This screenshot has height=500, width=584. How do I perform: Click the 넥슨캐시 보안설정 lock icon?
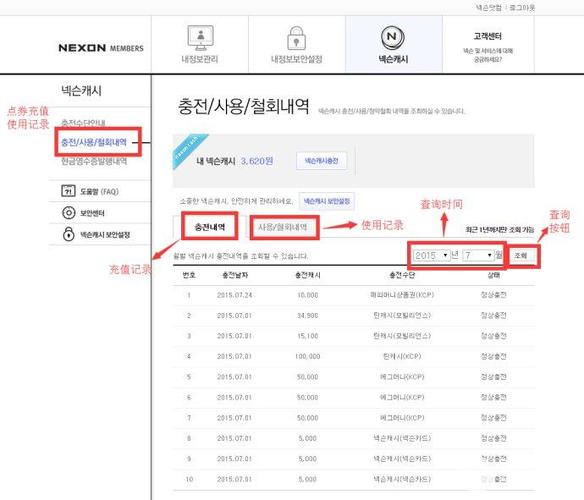(x=69, y=234)
